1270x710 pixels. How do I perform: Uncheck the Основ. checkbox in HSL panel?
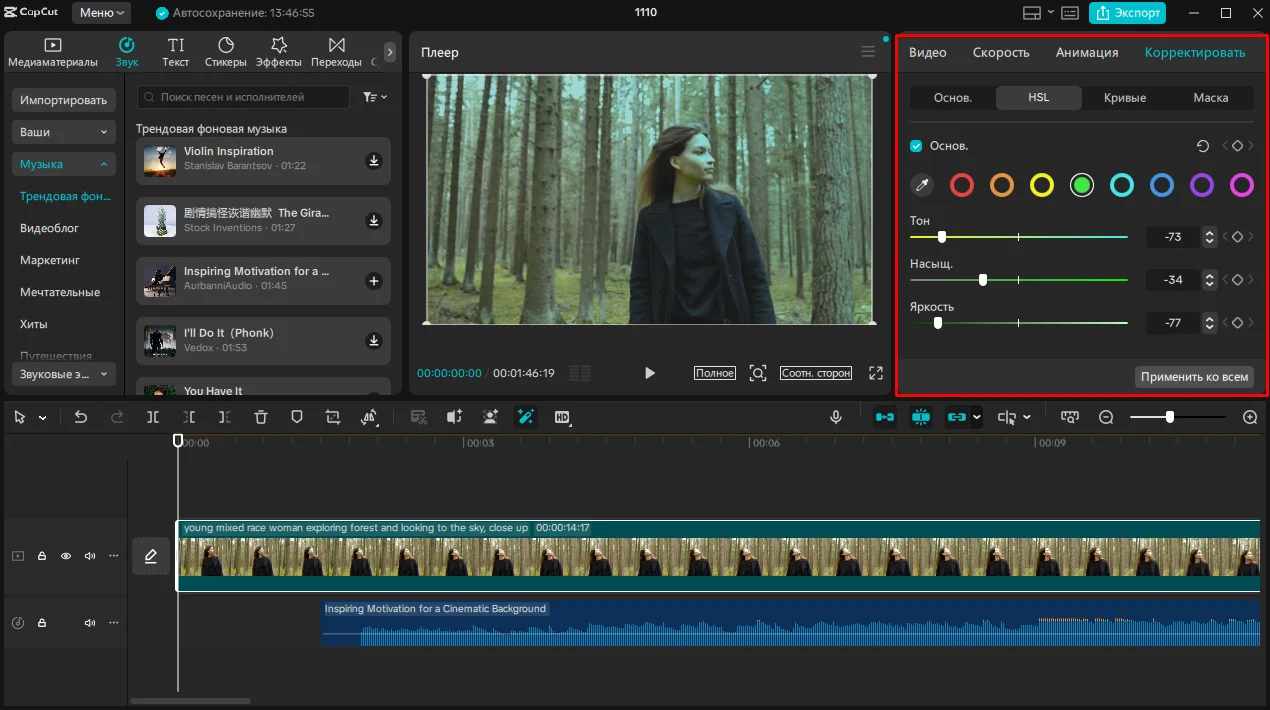916,146
